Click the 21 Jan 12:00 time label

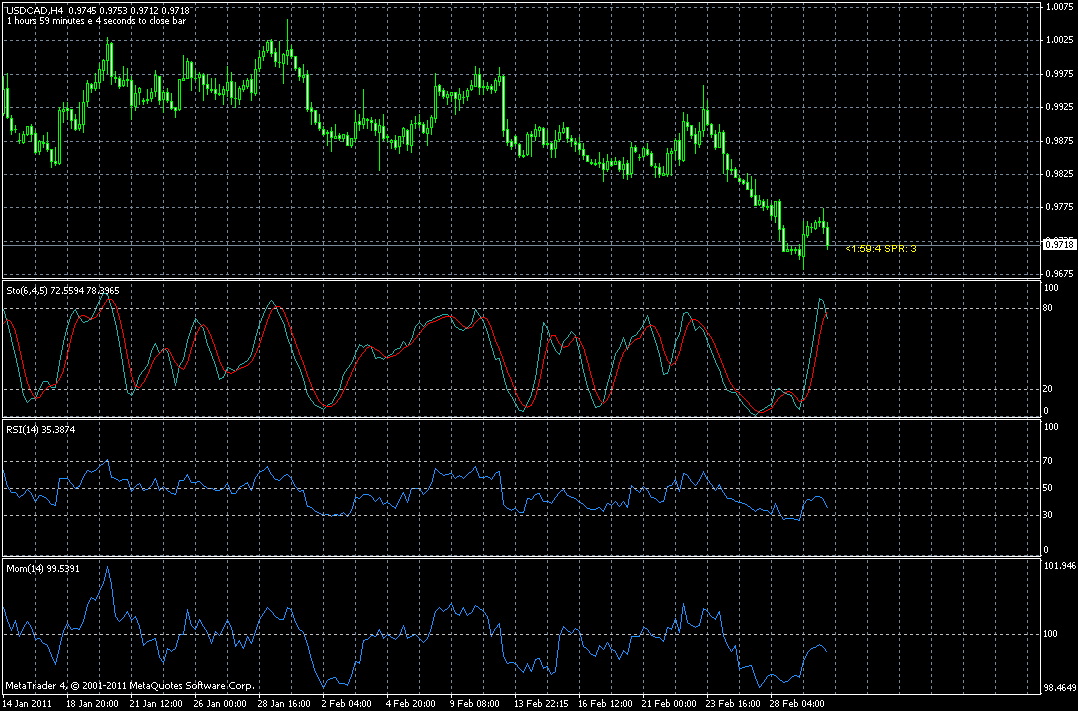click(x=157, y=704)
